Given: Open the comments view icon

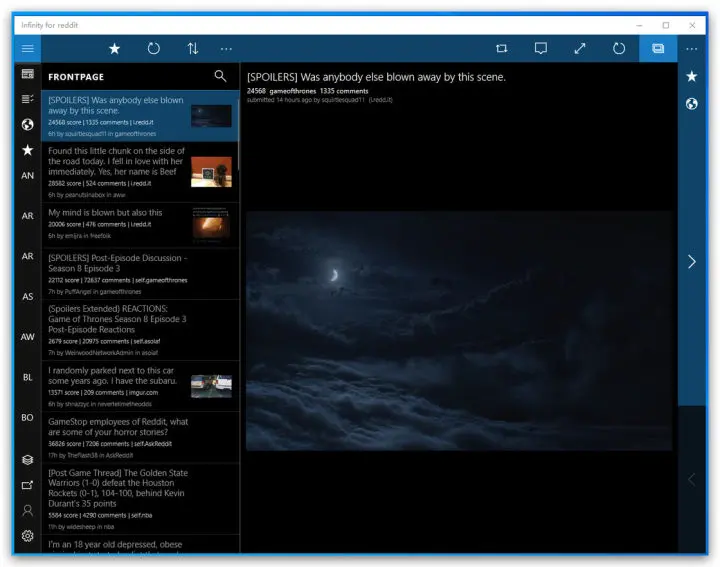Looking at the screenshot, I should tap(541, 49).
